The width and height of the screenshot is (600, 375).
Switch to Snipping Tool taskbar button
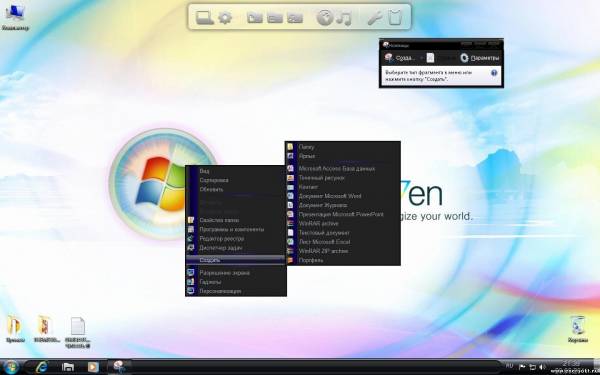pyautogui.click(x=119, y=367)
